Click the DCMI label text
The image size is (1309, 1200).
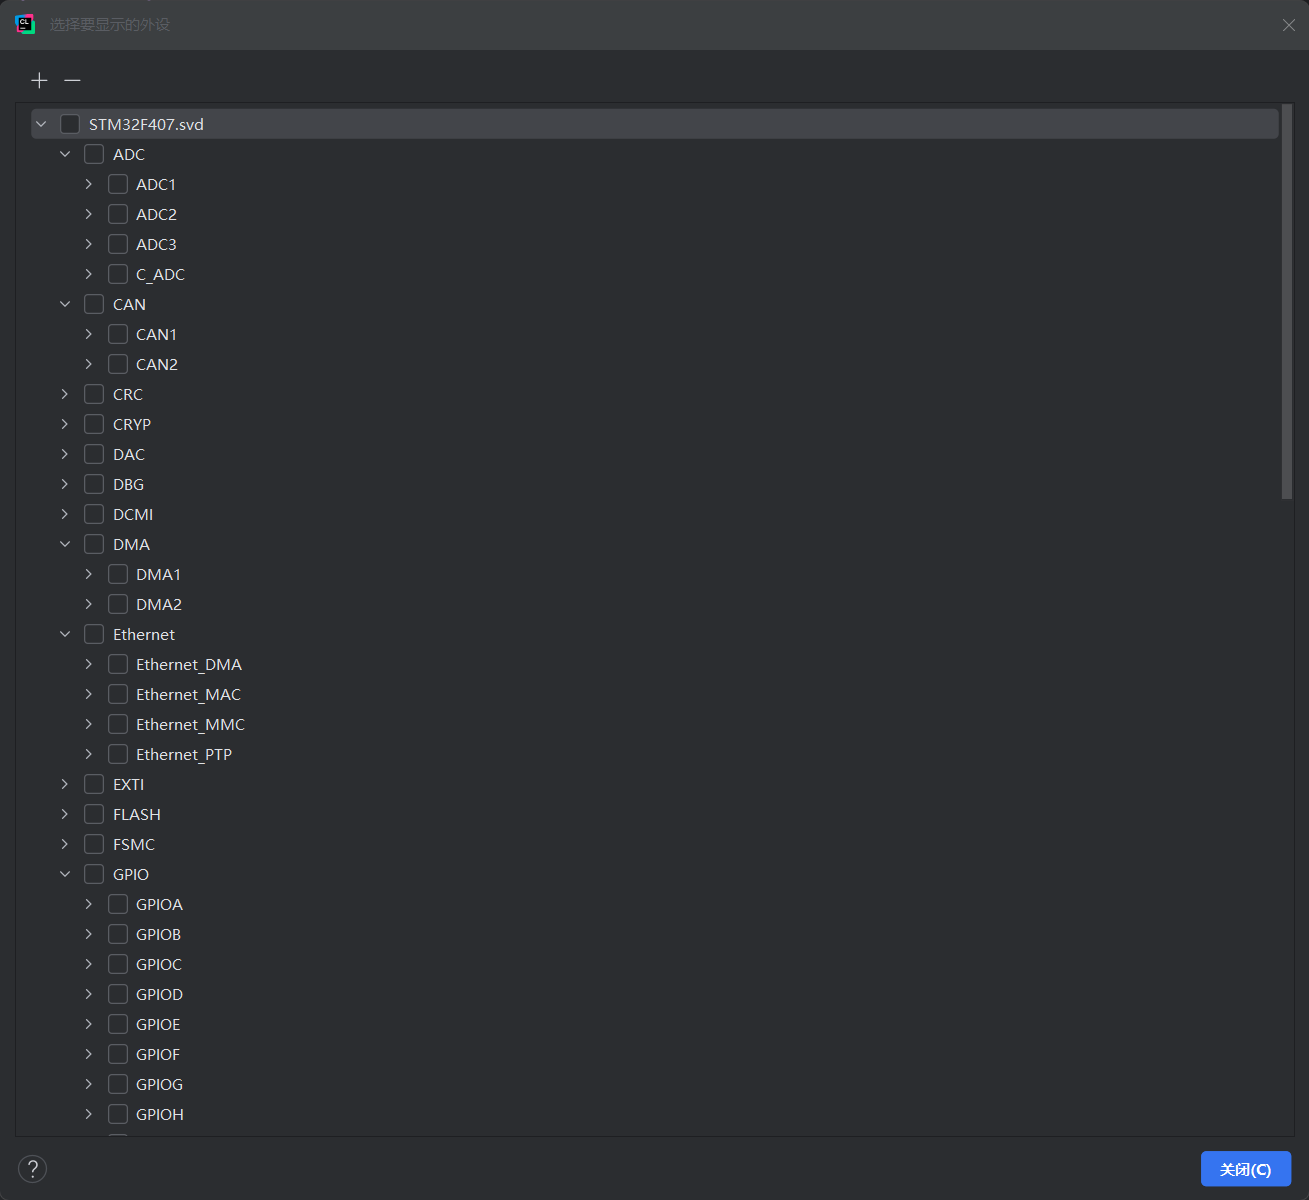[x=133, y=514]
